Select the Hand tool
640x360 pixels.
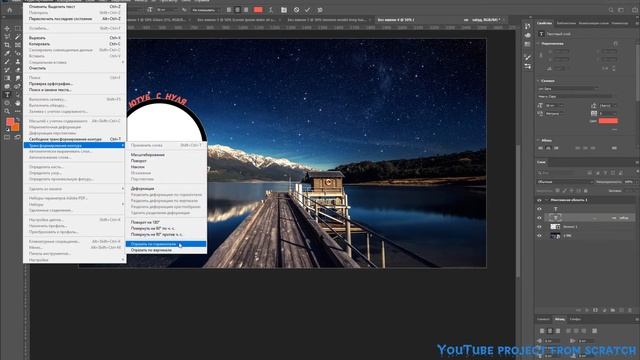click(x=17, y=103)
